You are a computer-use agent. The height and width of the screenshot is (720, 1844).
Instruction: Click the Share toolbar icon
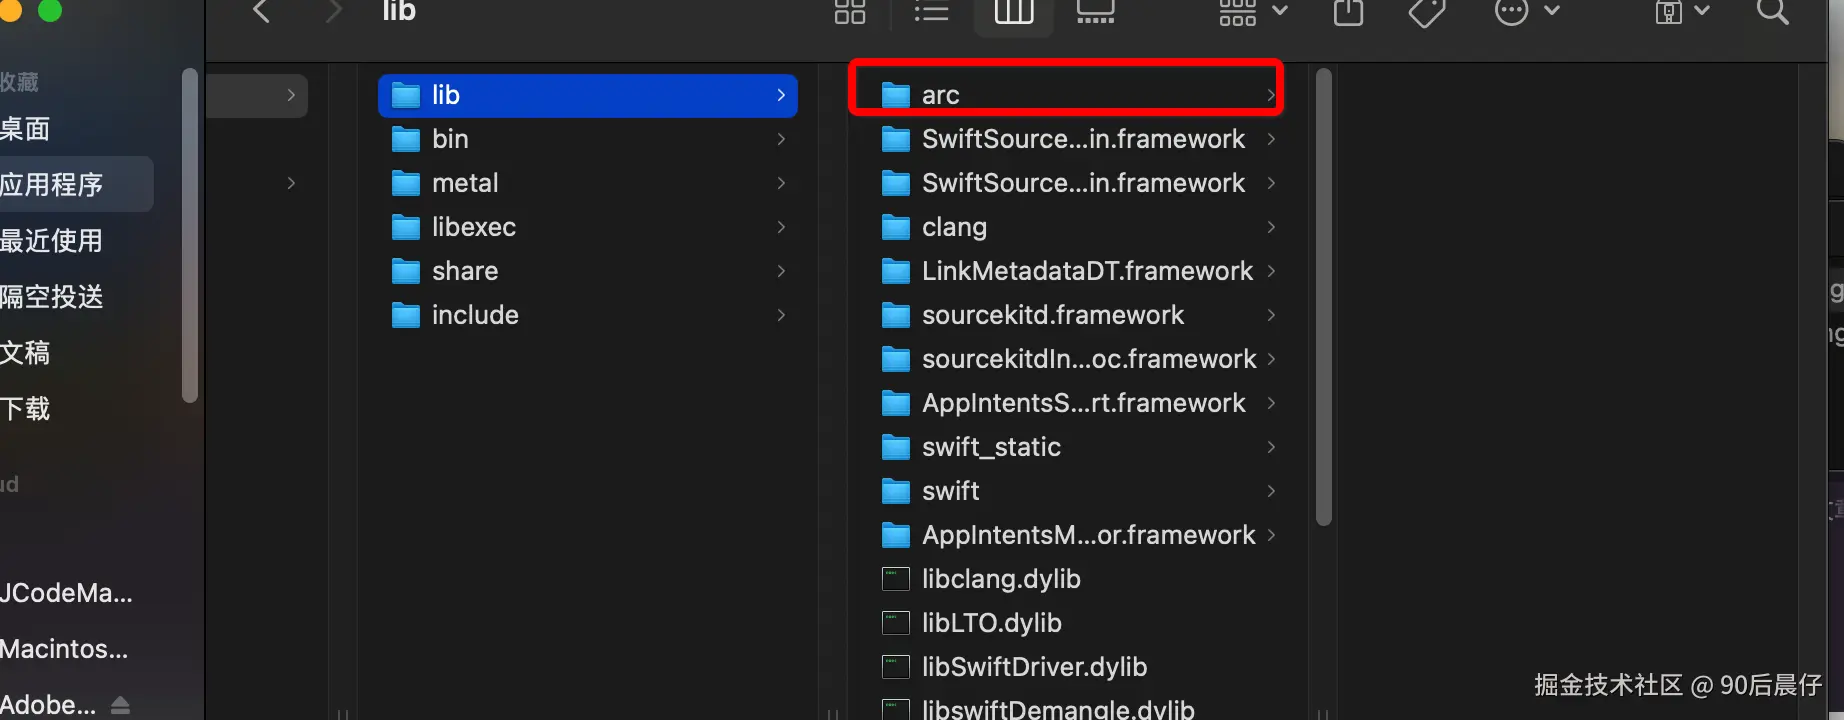tap(1348, 12)
